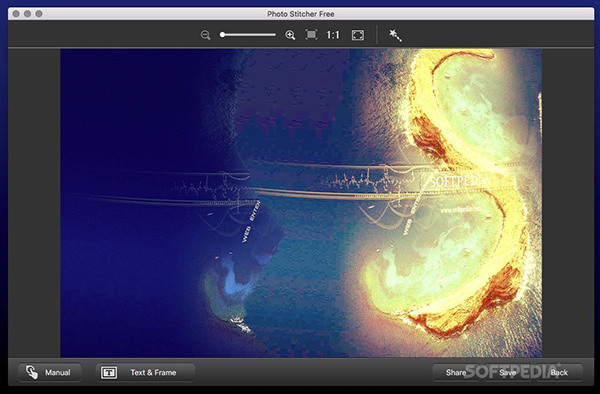The width and height of the screenshot is (600, 394).
Task: Go Back to the previous screen
Action: [x=559, y=372]
